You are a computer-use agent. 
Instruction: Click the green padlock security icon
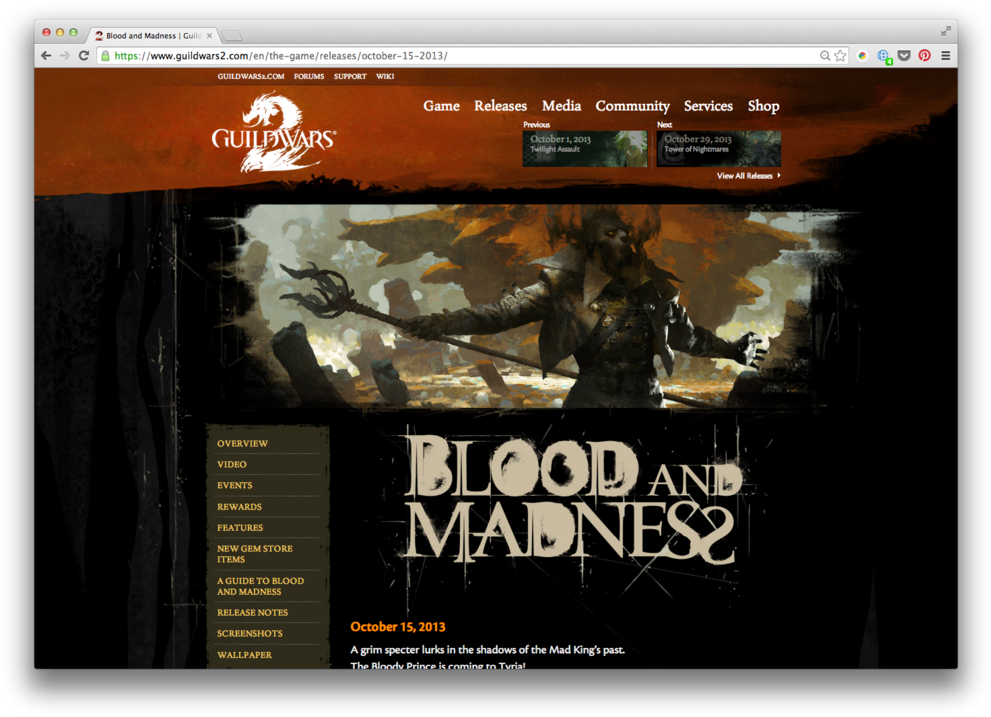point(105,56)
